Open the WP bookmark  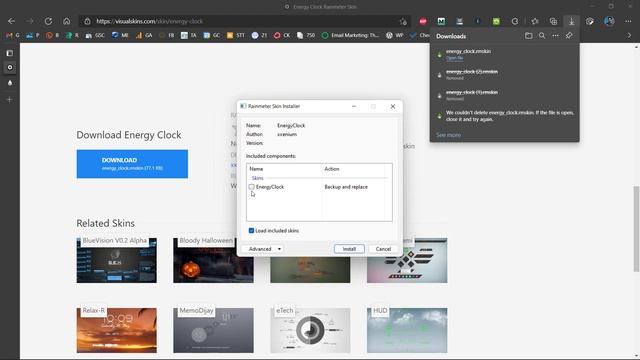395,36
